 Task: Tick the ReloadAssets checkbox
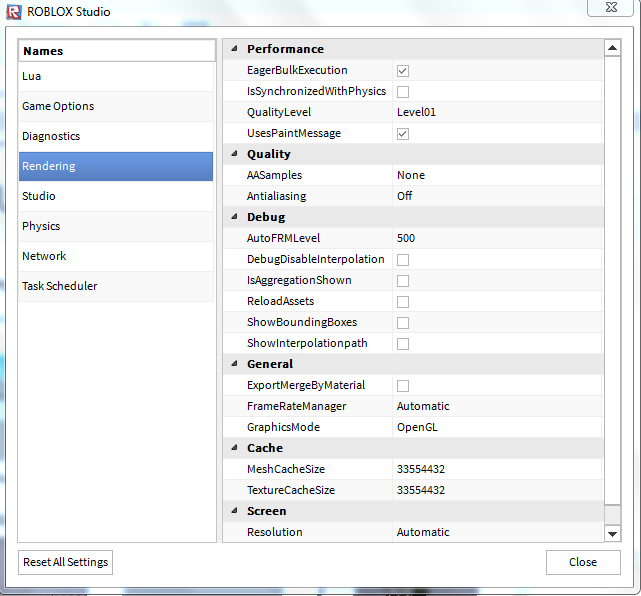coord(403,302)
